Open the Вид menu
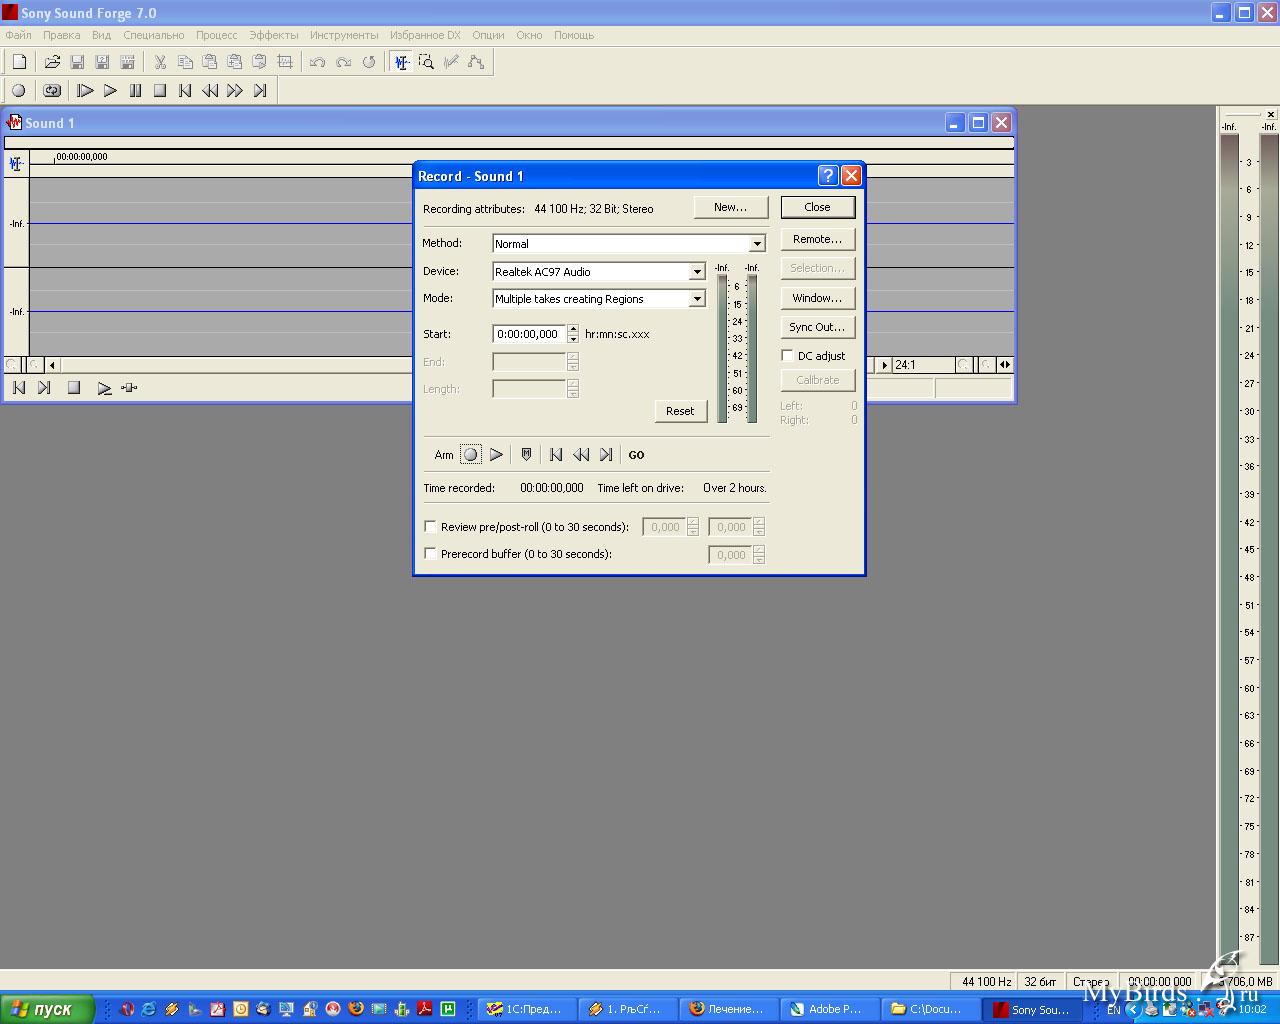Image resolution: width=1280 pixels, height=1024 pixels. coord(102,35)
